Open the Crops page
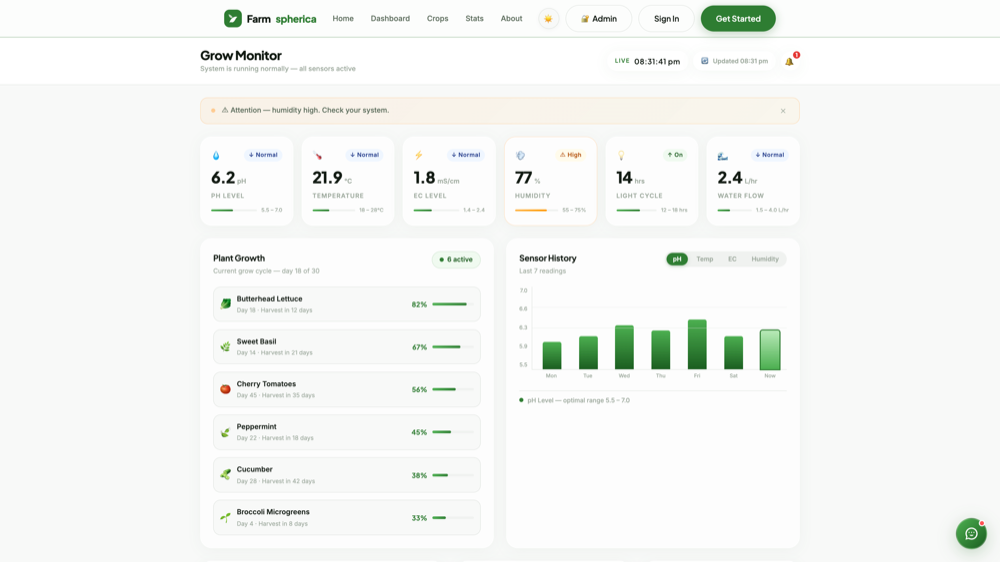The height and width of the screenshot is (562, 1000). 438,18
